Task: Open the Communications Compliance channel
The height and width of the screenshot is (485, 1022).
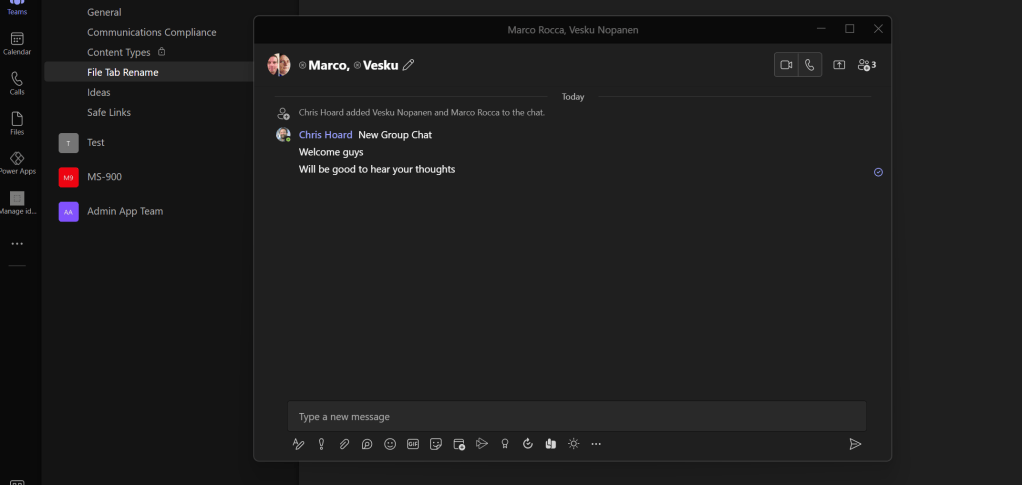Action: click(151, 32)
